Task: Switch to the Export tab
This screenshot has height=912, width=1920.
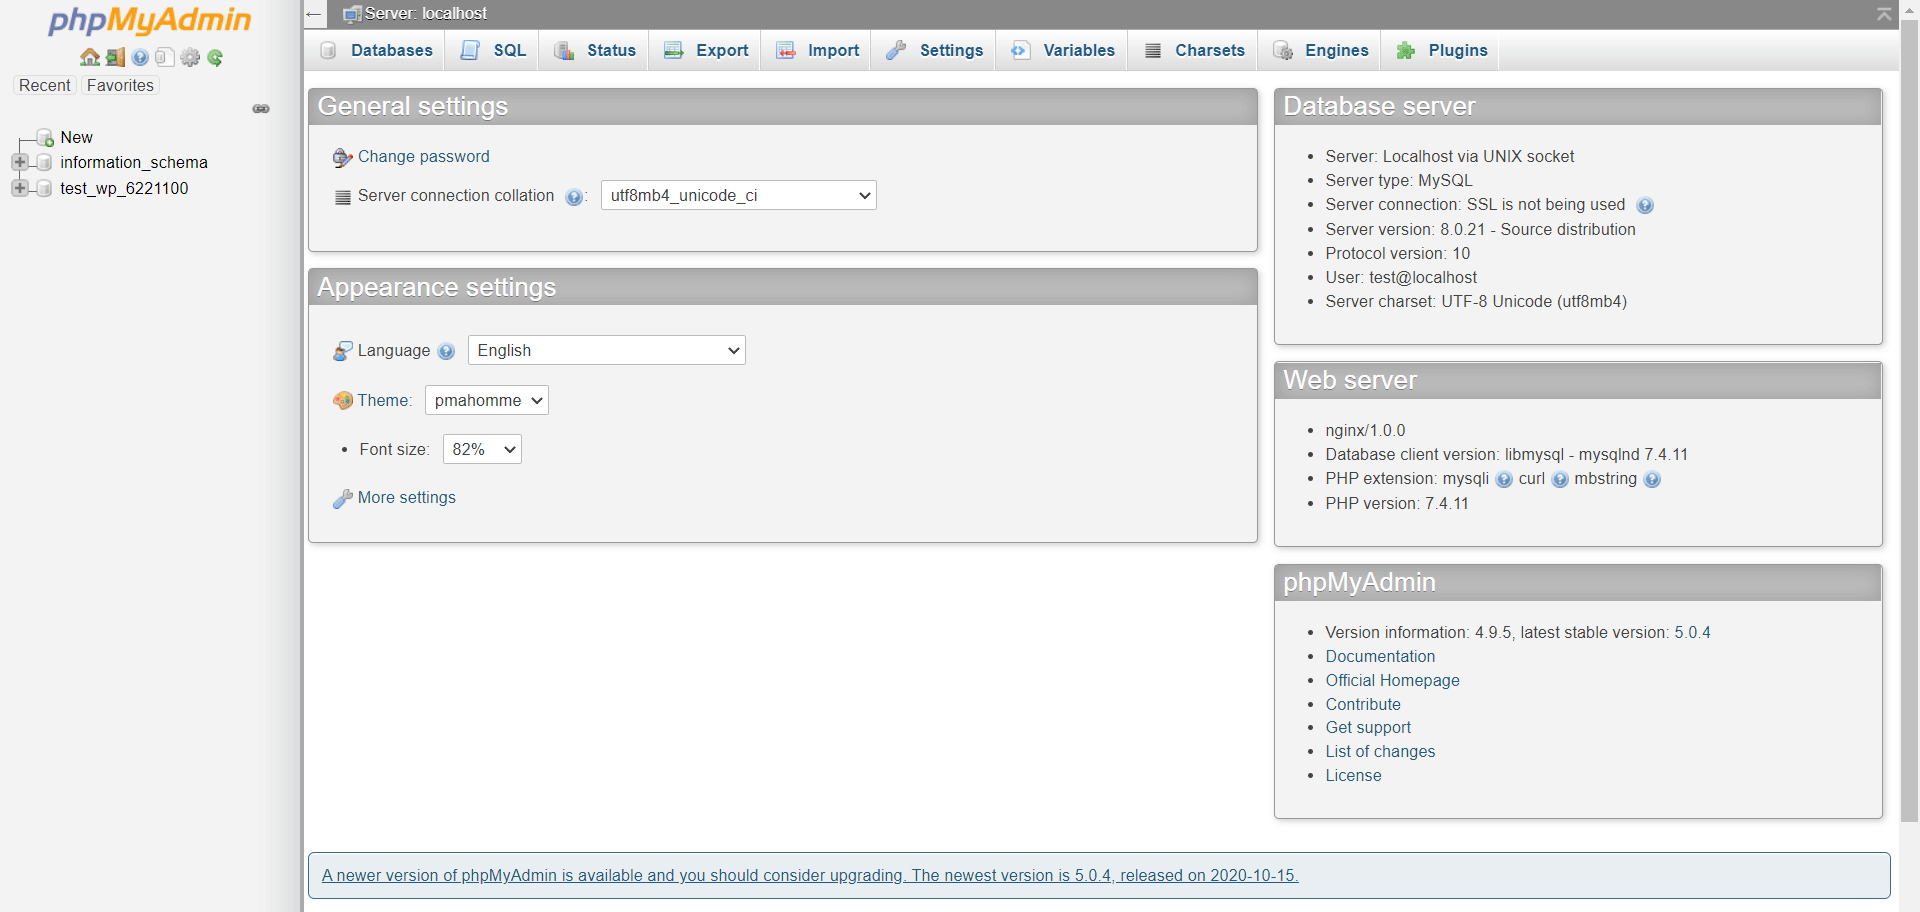Action: click(705, 50)
